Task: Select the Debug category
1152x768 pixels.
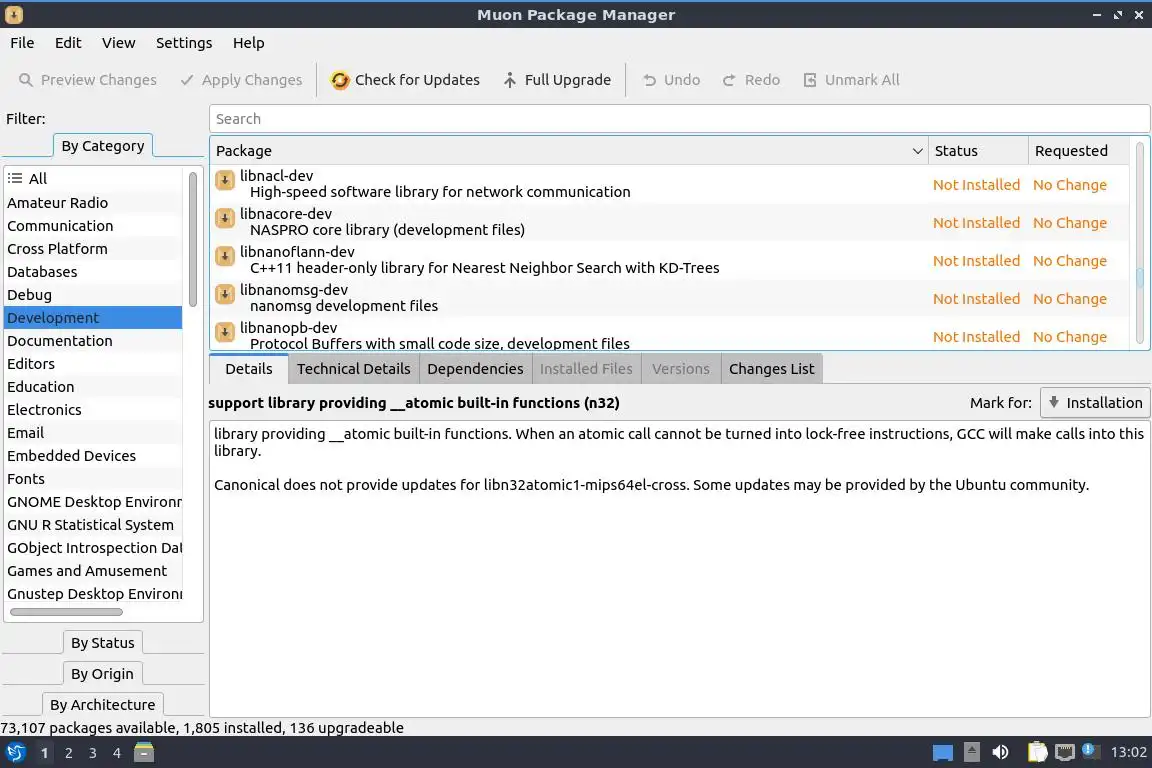Action: point(93,295)
